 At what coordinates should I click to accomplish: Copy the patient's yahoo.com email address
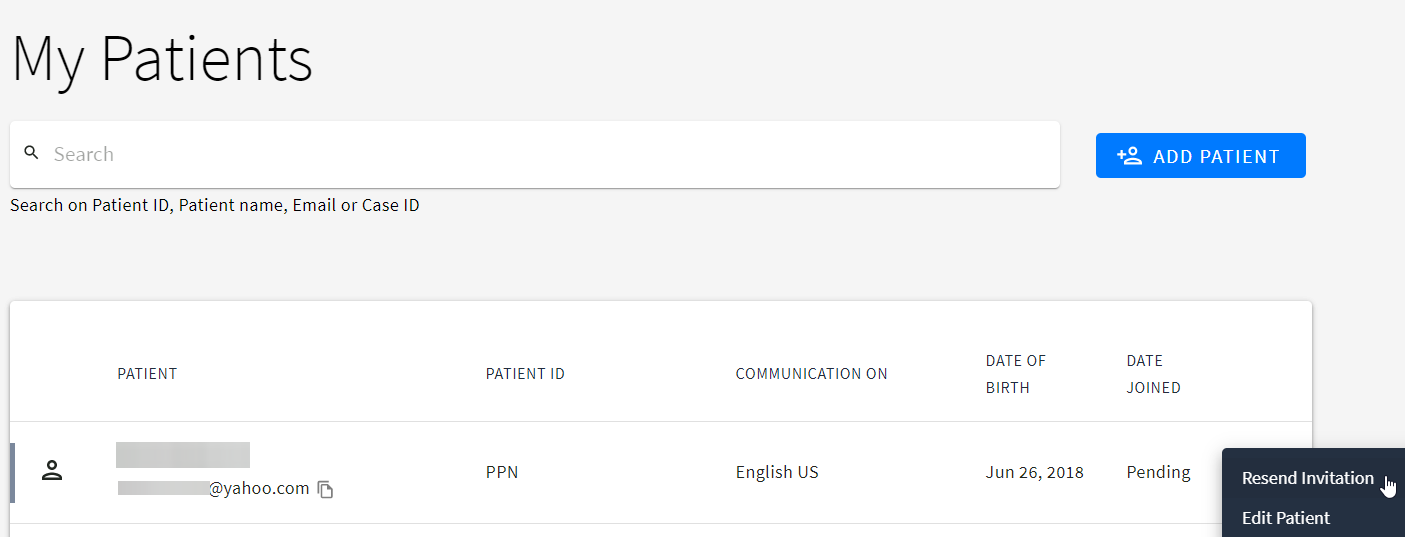click(325, 489)
